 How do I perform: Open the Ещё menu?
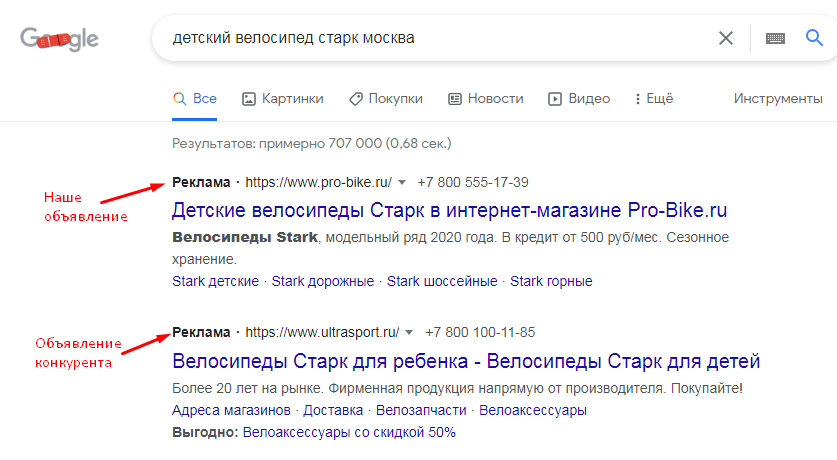[653, 99]
